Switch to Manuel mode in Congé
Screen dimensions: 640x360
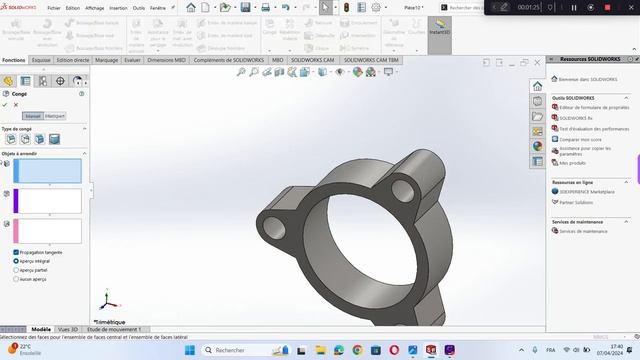33,116
